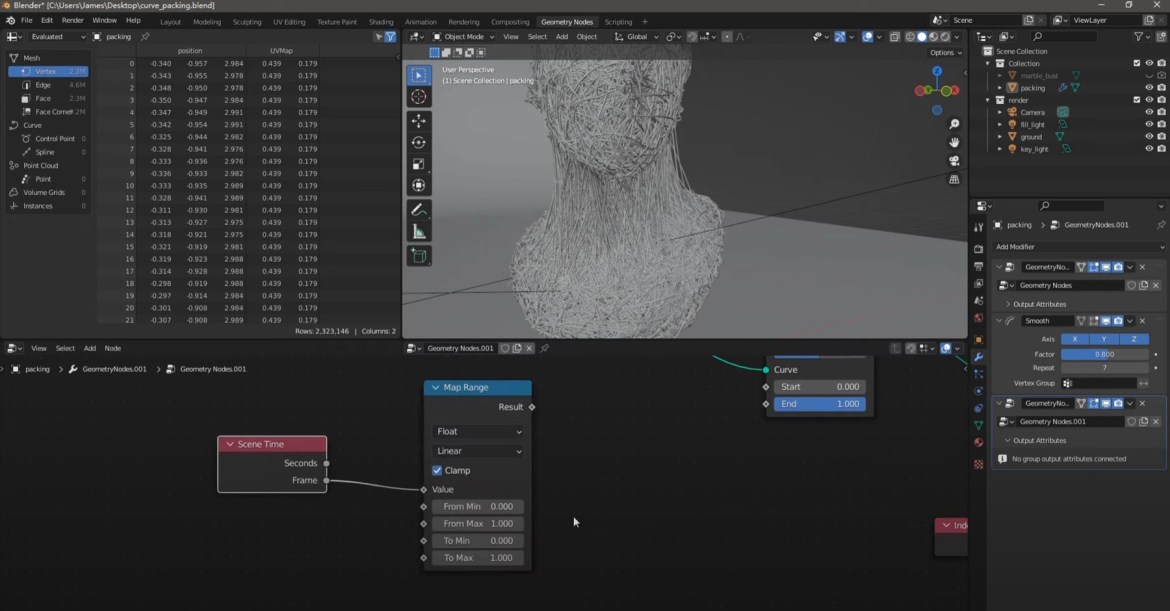
Task: Activate the Cursor tool in viewport
Action: [418, 97]
